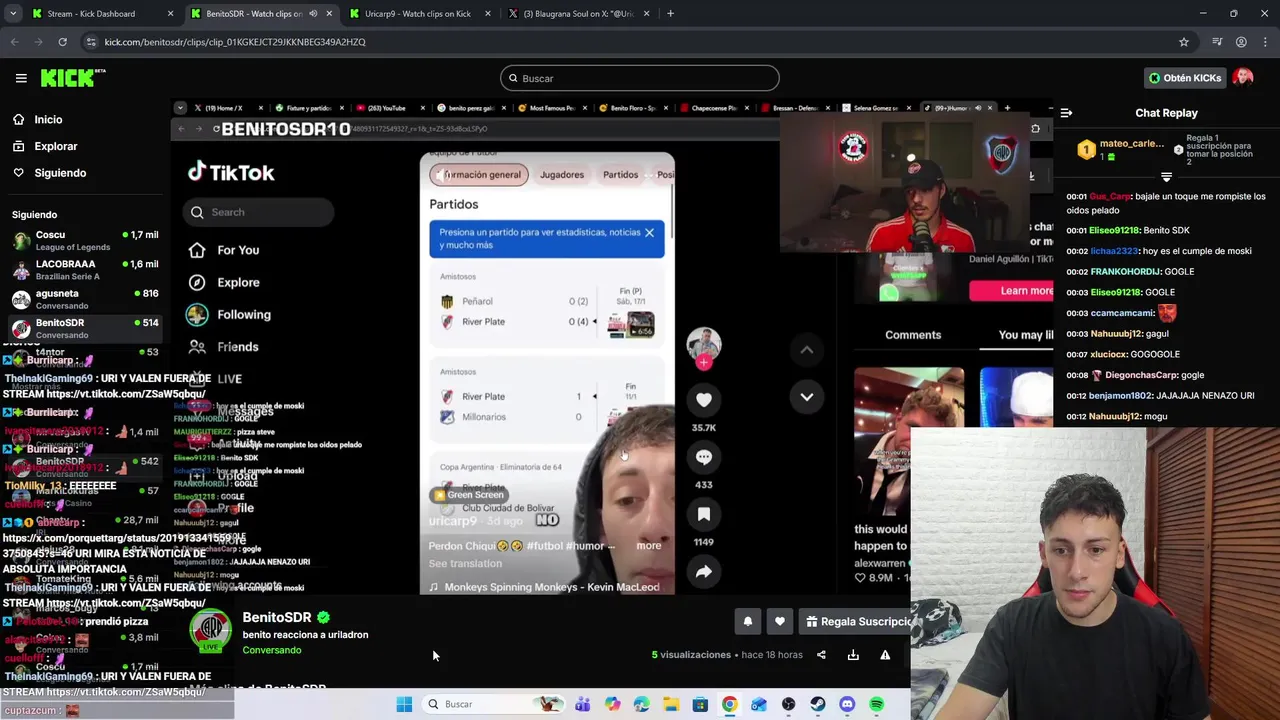The image size is (1280, 720).
Task: Open agusneta channel in following list
Action: click(x=85, y=299)
